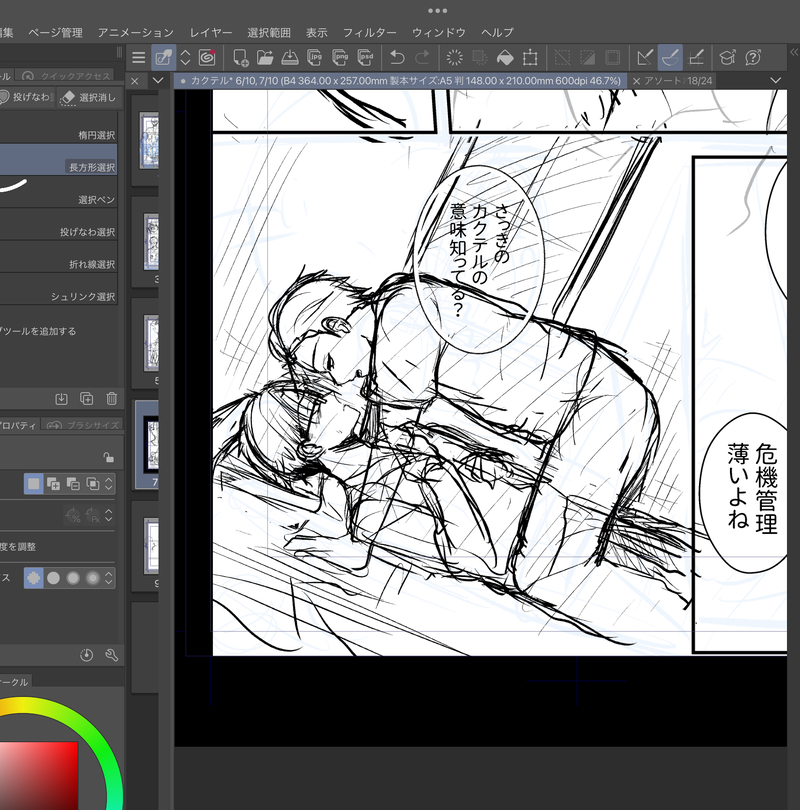Screen dimensions: 800x810
Task: Choose weak anti-aliasing option
Action: (53, 578)
